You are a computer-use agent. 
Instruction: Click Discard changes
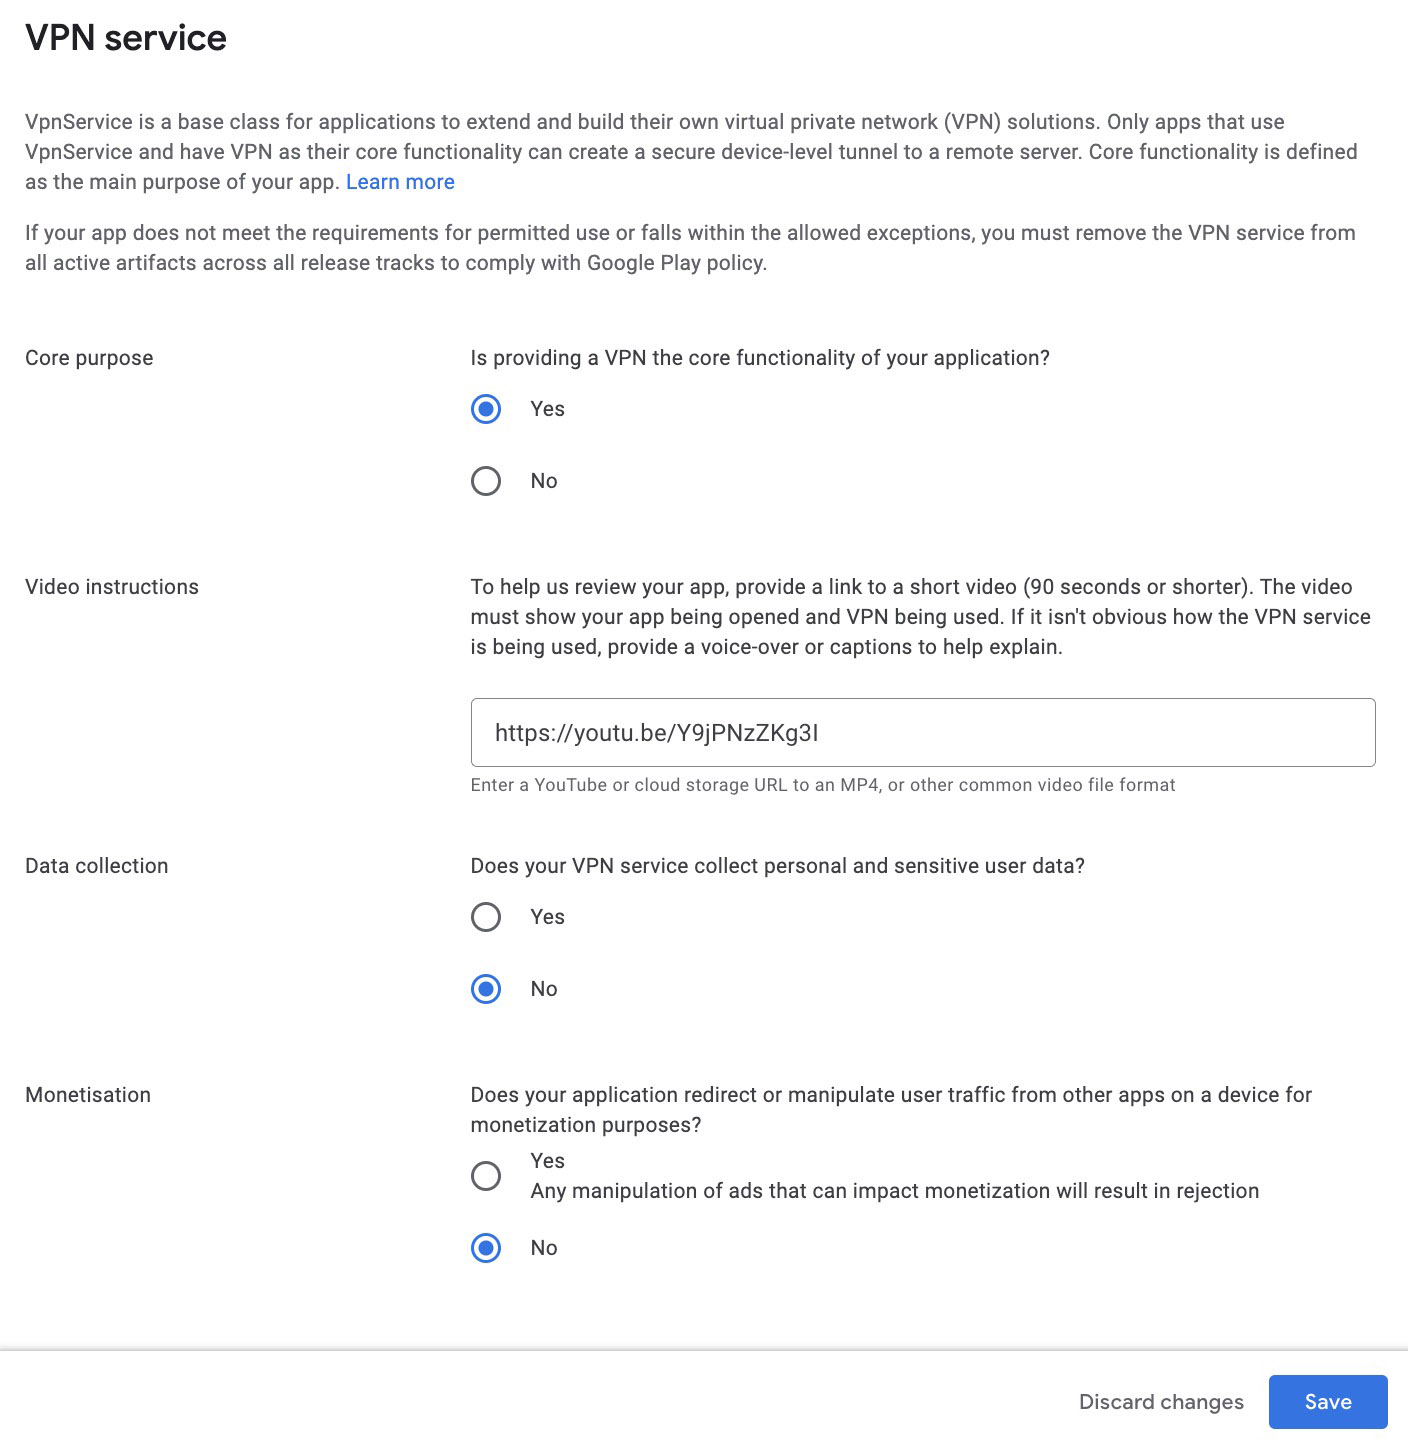[1161, 1402]
